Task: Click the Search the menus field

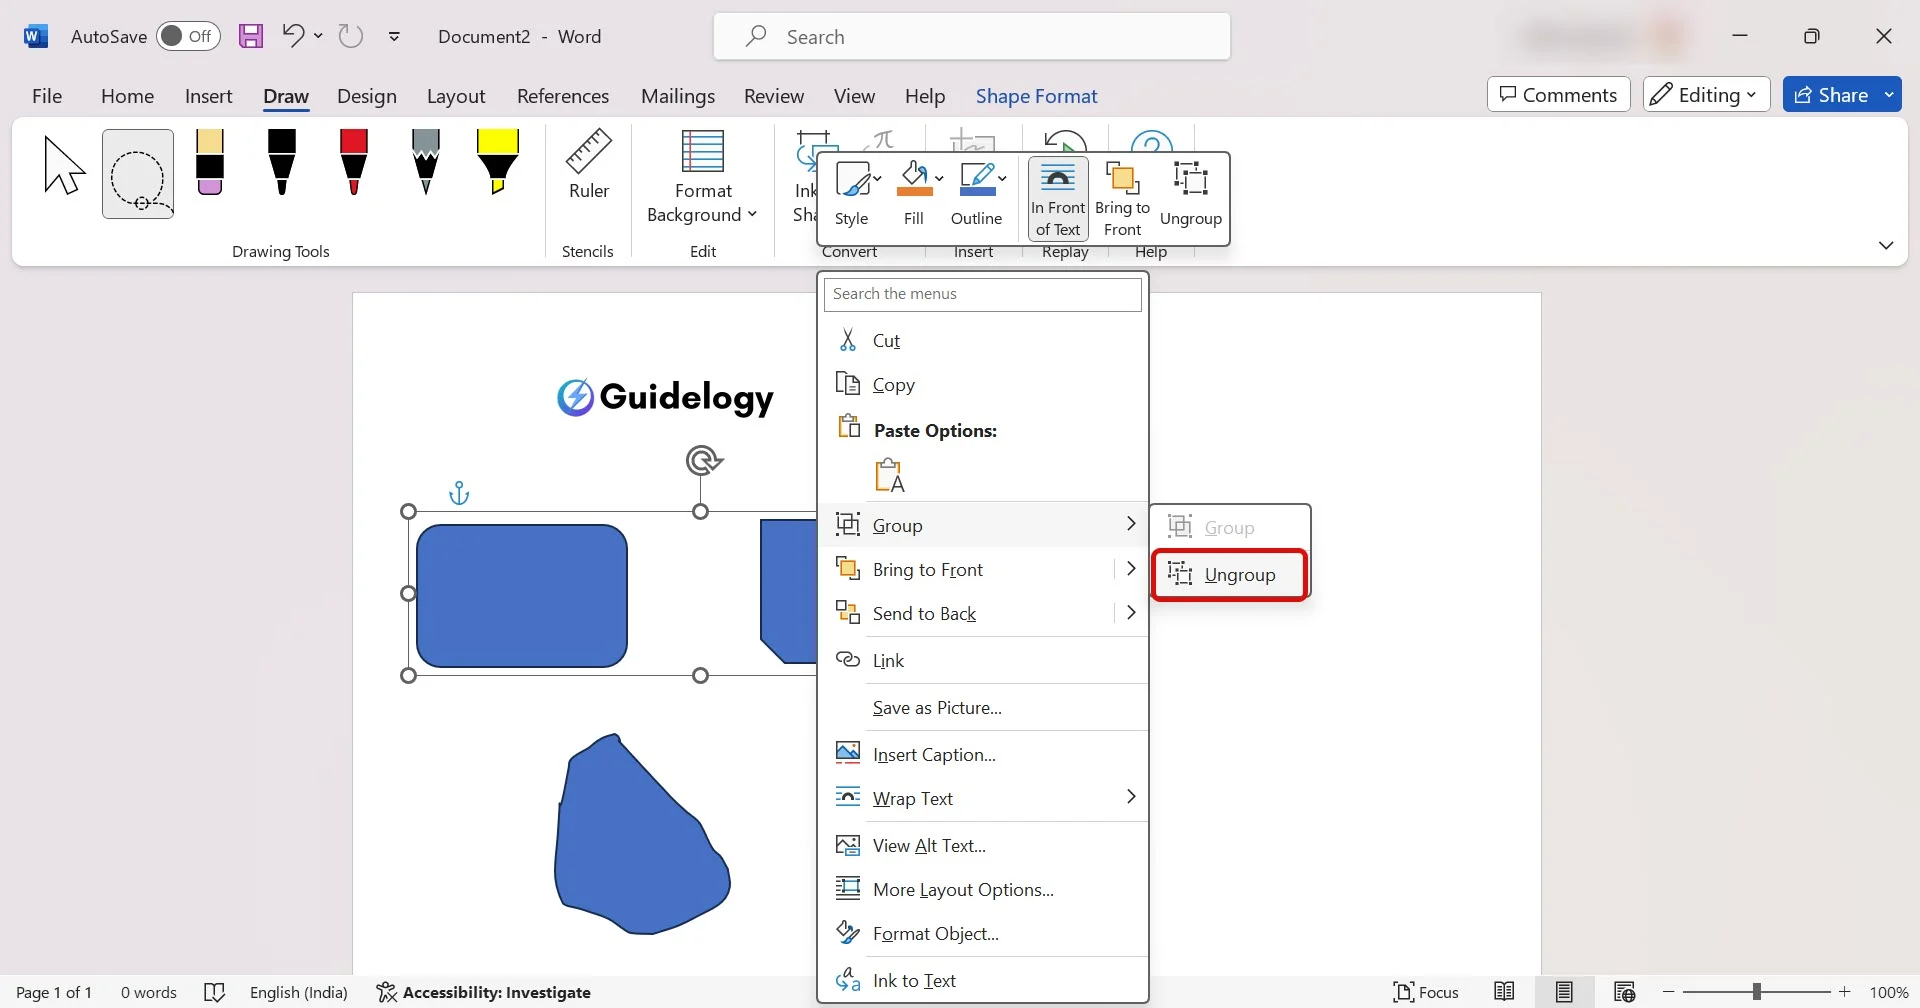Action: (983, 294)
